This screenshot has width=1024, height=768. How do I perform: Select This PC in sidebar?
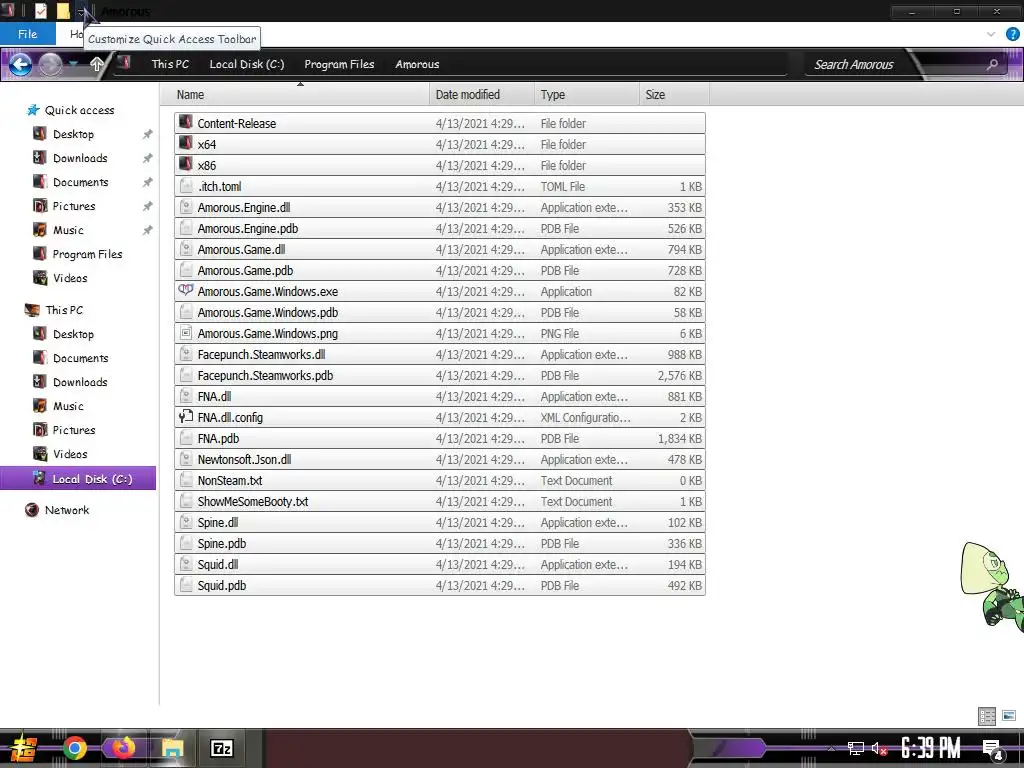click(x=64, y=310)
